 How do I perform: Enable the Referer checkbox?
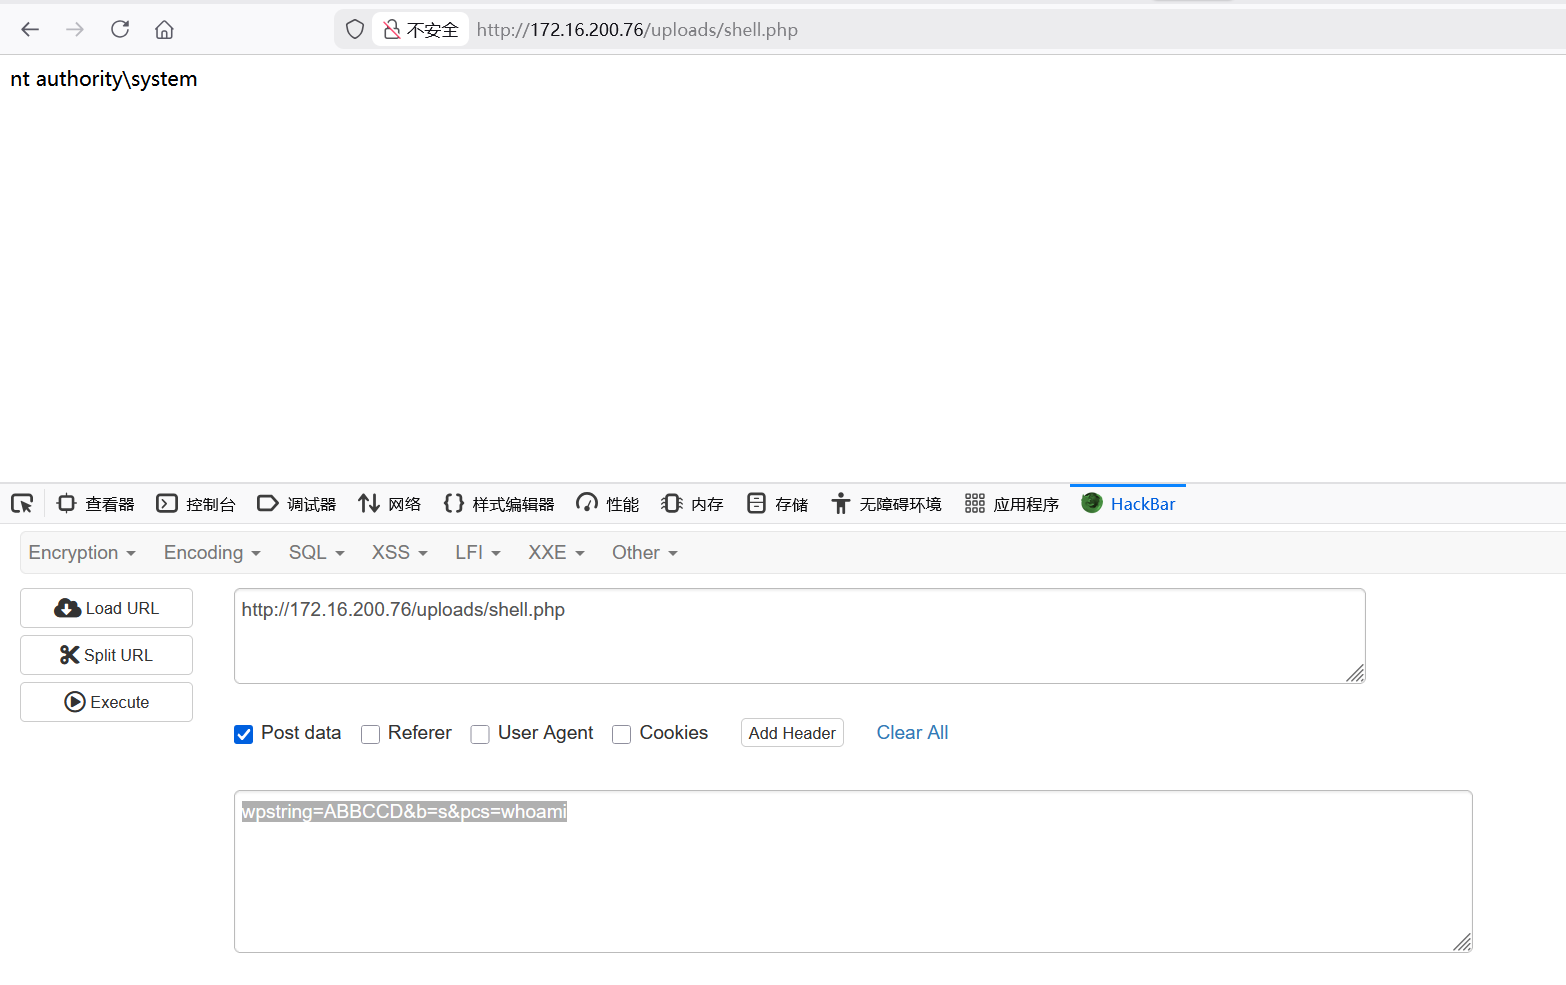(371, 734)
